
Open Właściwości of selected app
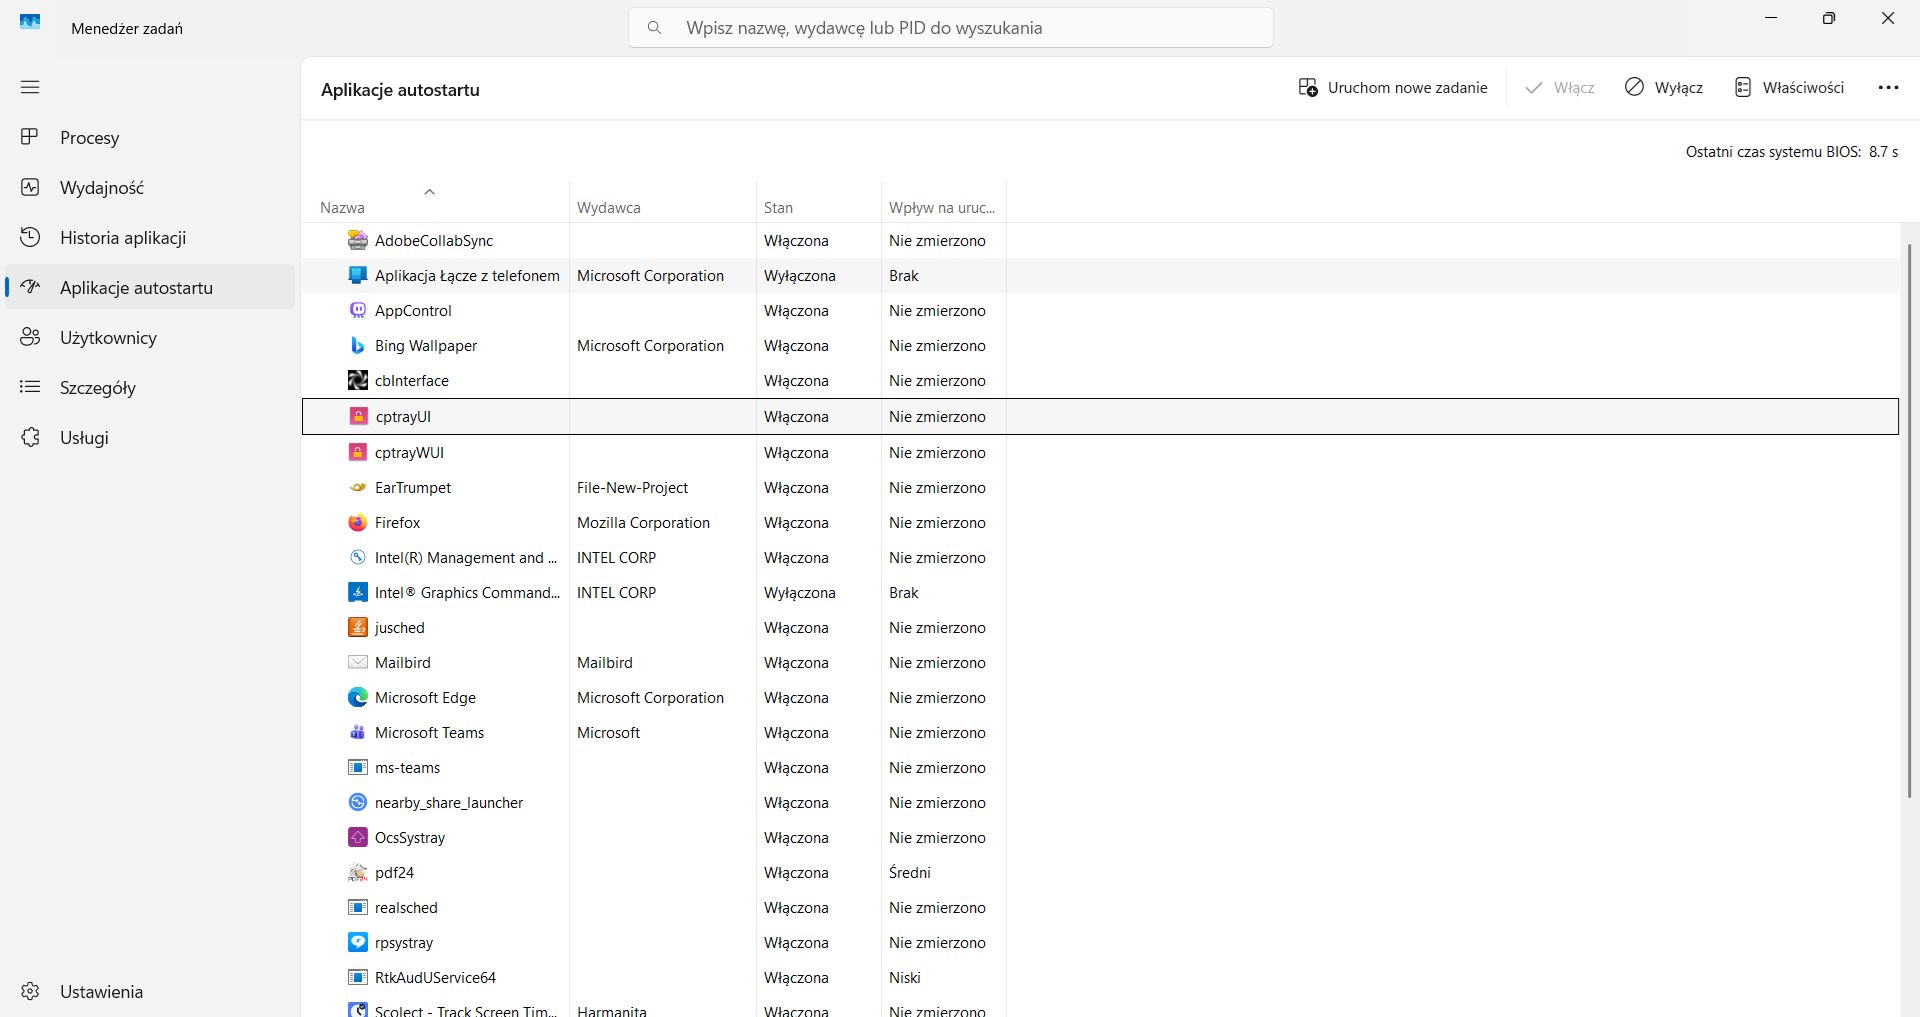1789,88
